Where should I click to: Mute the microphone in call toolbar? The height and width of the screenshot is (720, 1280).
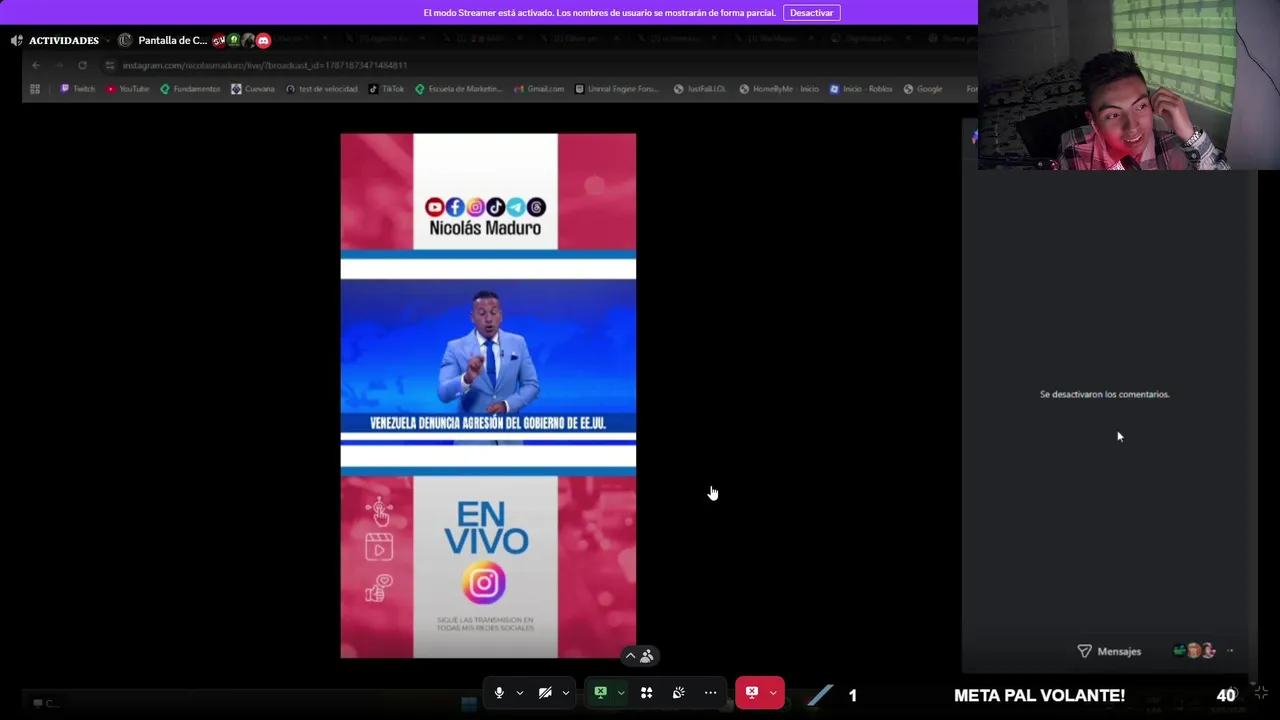[499, 693]
